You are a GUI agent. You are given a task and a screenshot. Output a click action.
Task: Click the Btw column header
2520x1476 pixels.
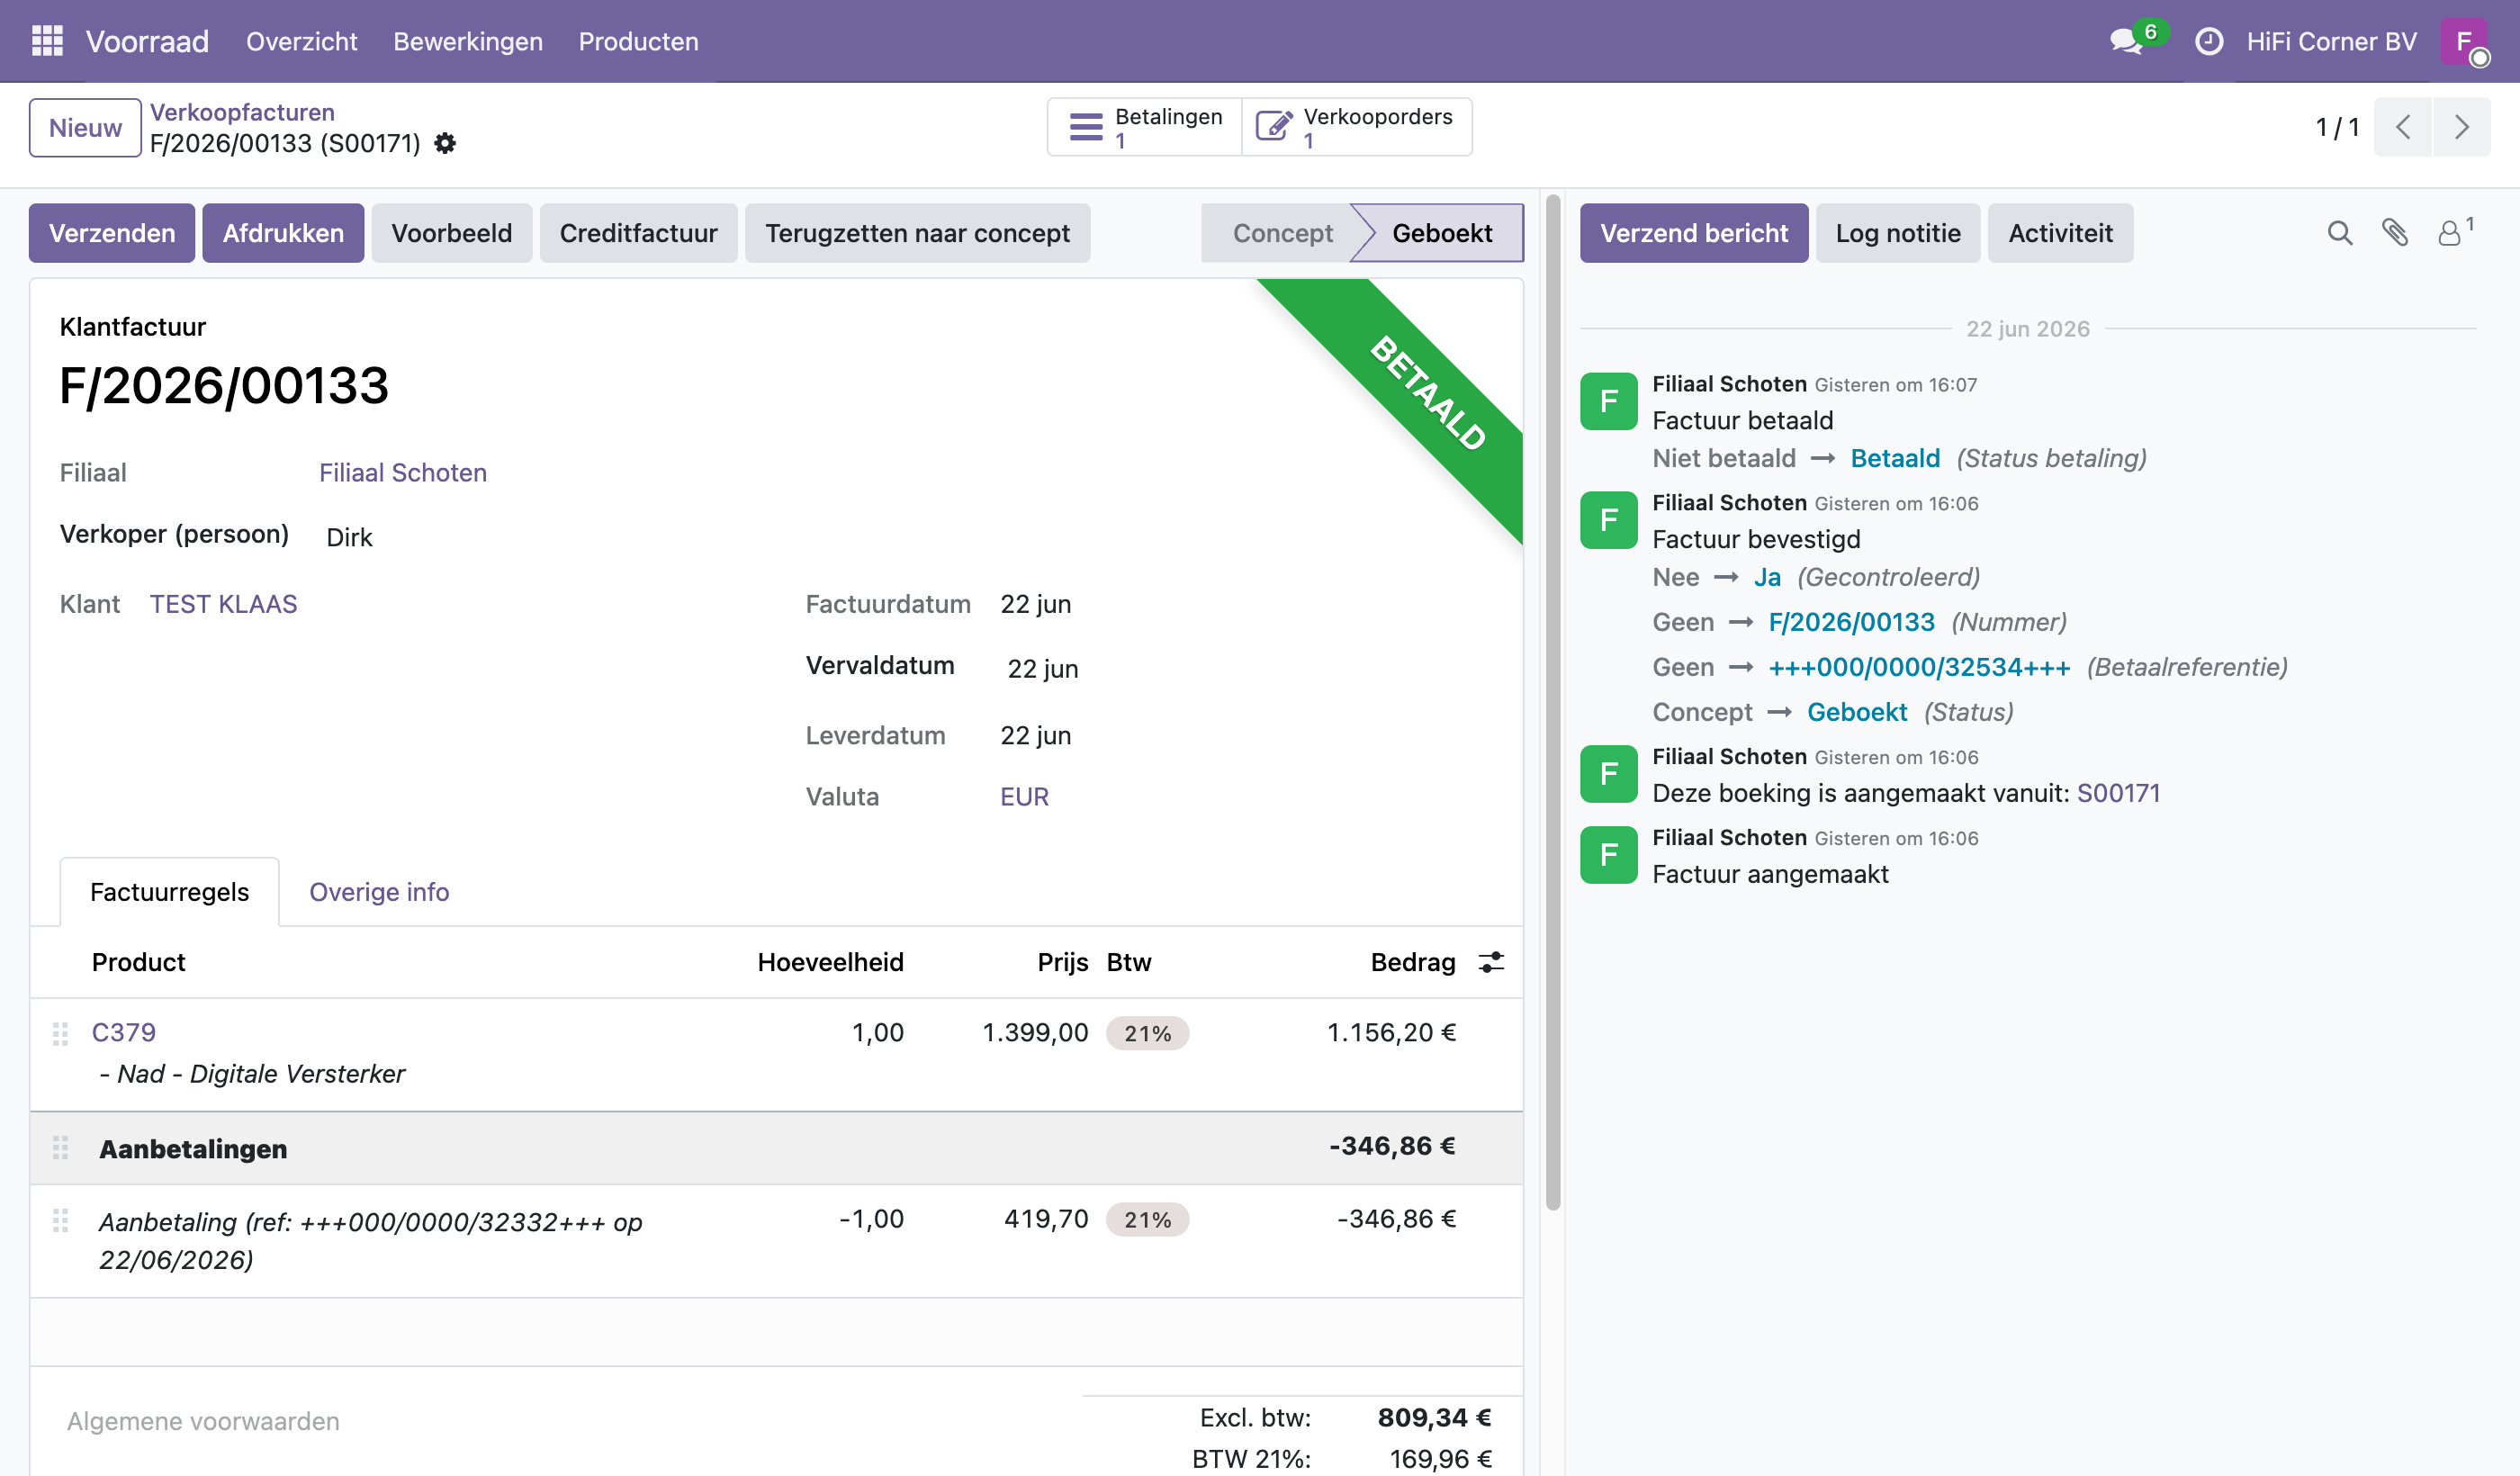pyautogui.click(x=1128, y=962)
